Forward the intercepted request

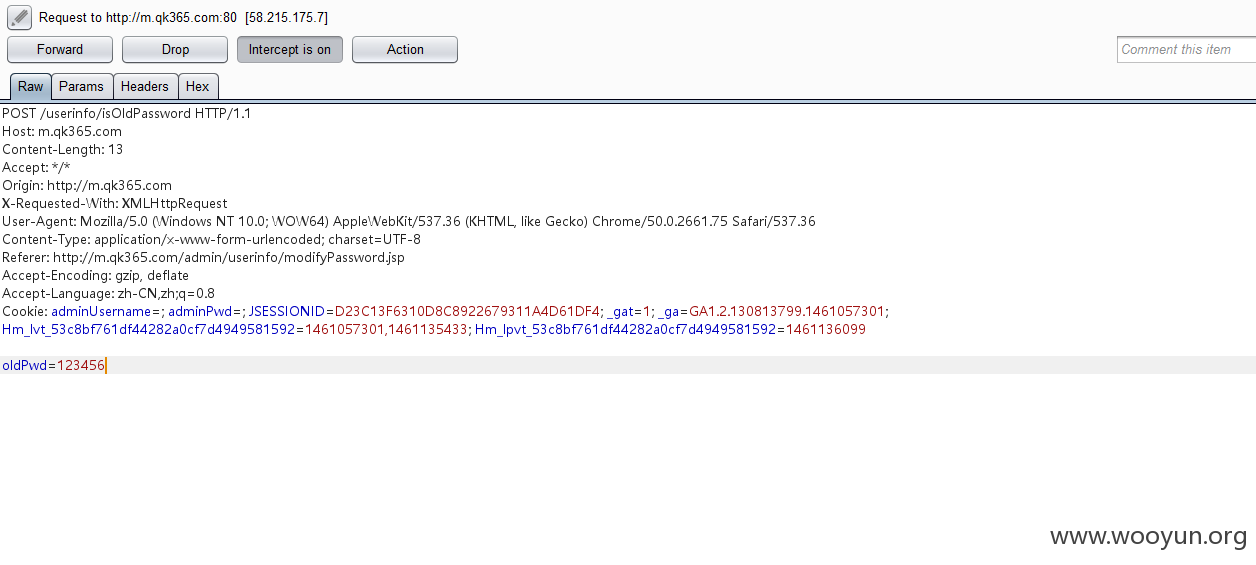pyautogui.click(x=60, y=49)
